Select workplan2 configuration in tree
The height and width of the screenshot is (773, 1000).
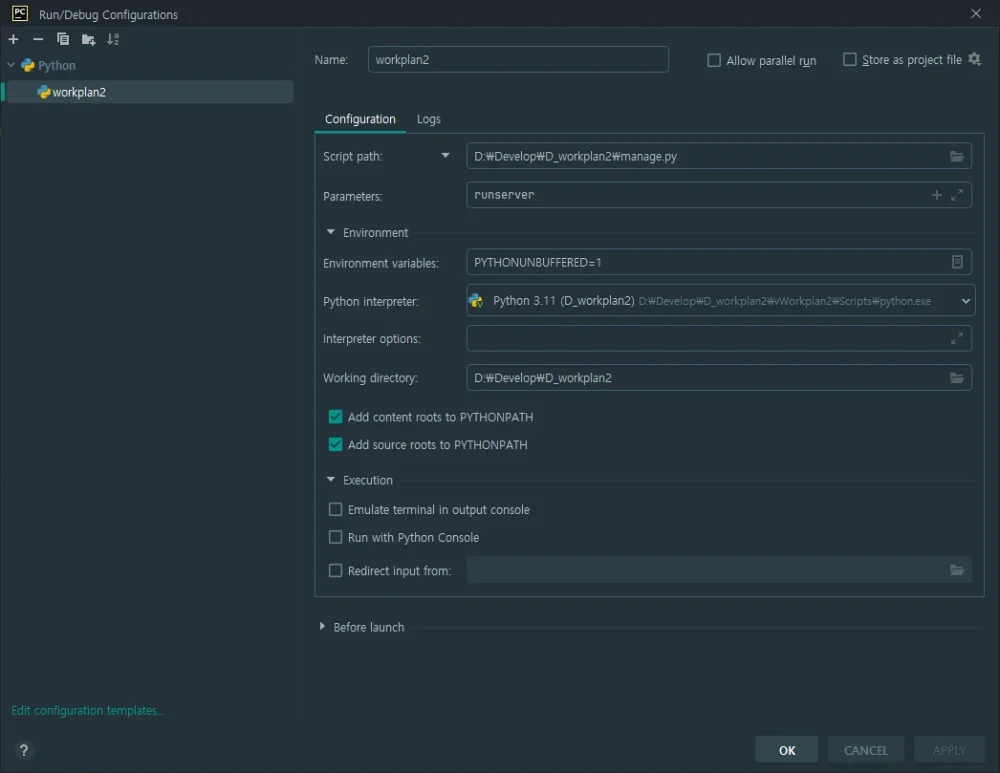[149, 92]
